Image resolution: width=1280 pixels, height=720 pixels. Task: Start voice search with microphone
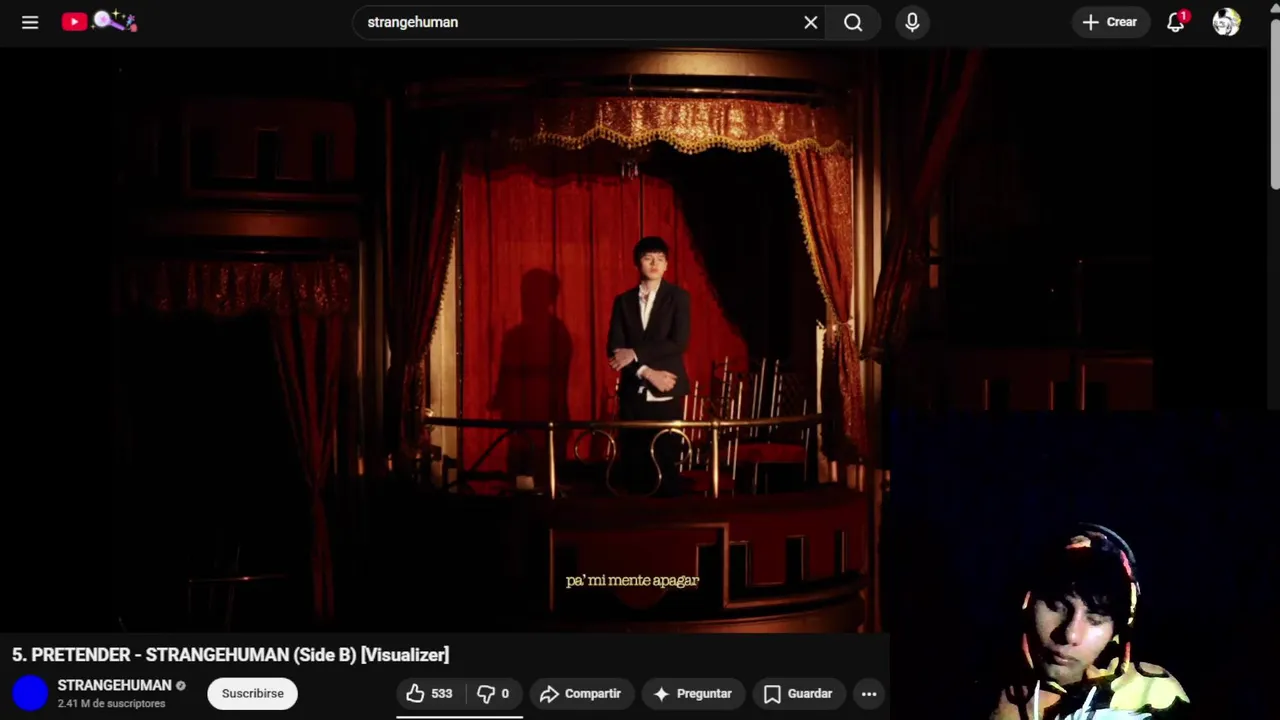coord(912,22)
